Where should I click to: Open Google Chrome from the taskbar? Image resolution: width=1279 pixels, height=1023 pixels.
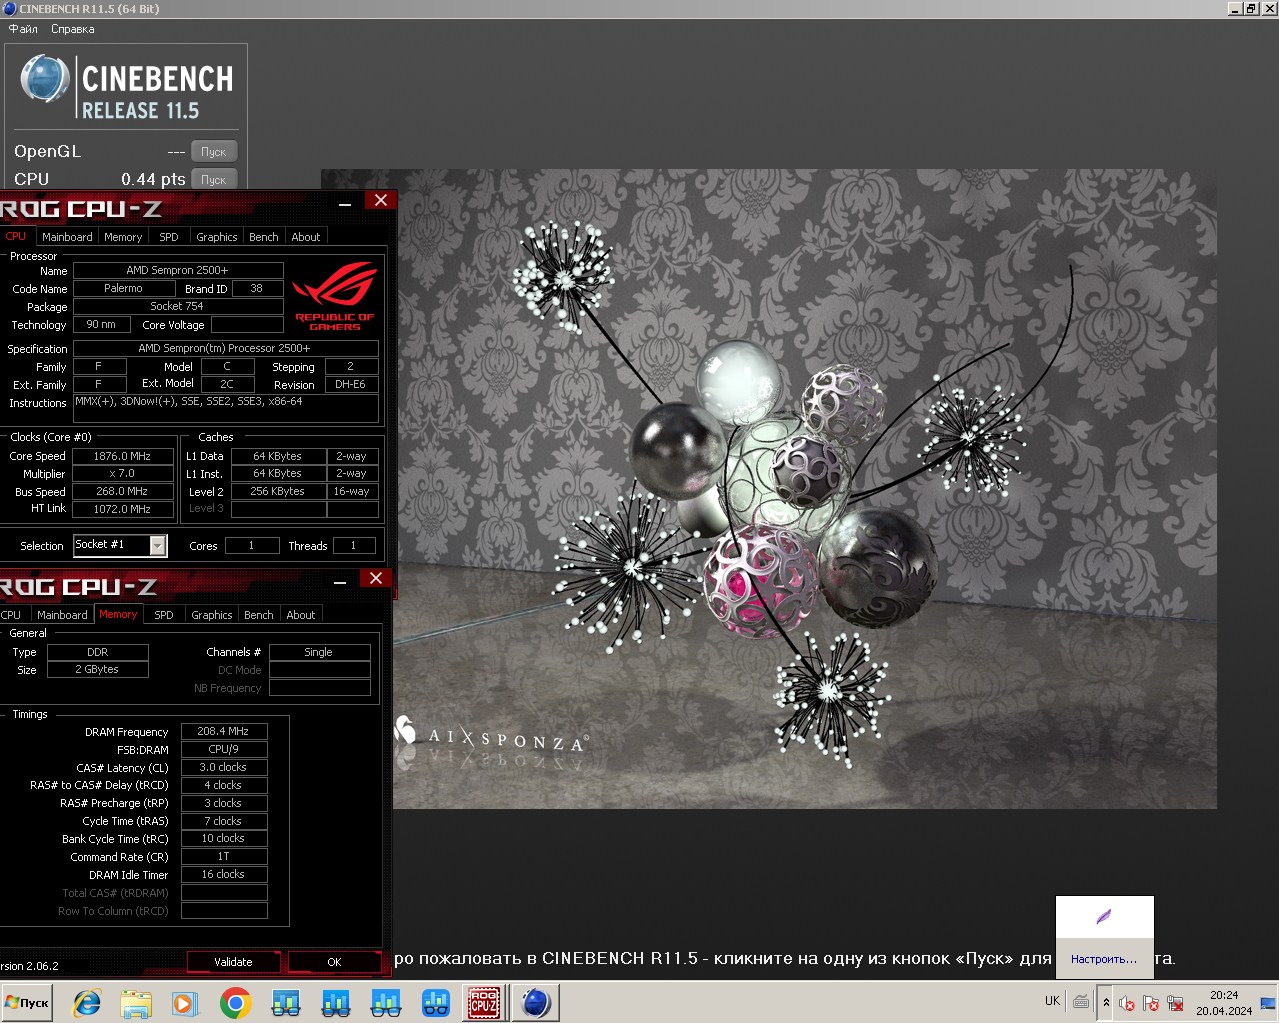(235, 1003)
